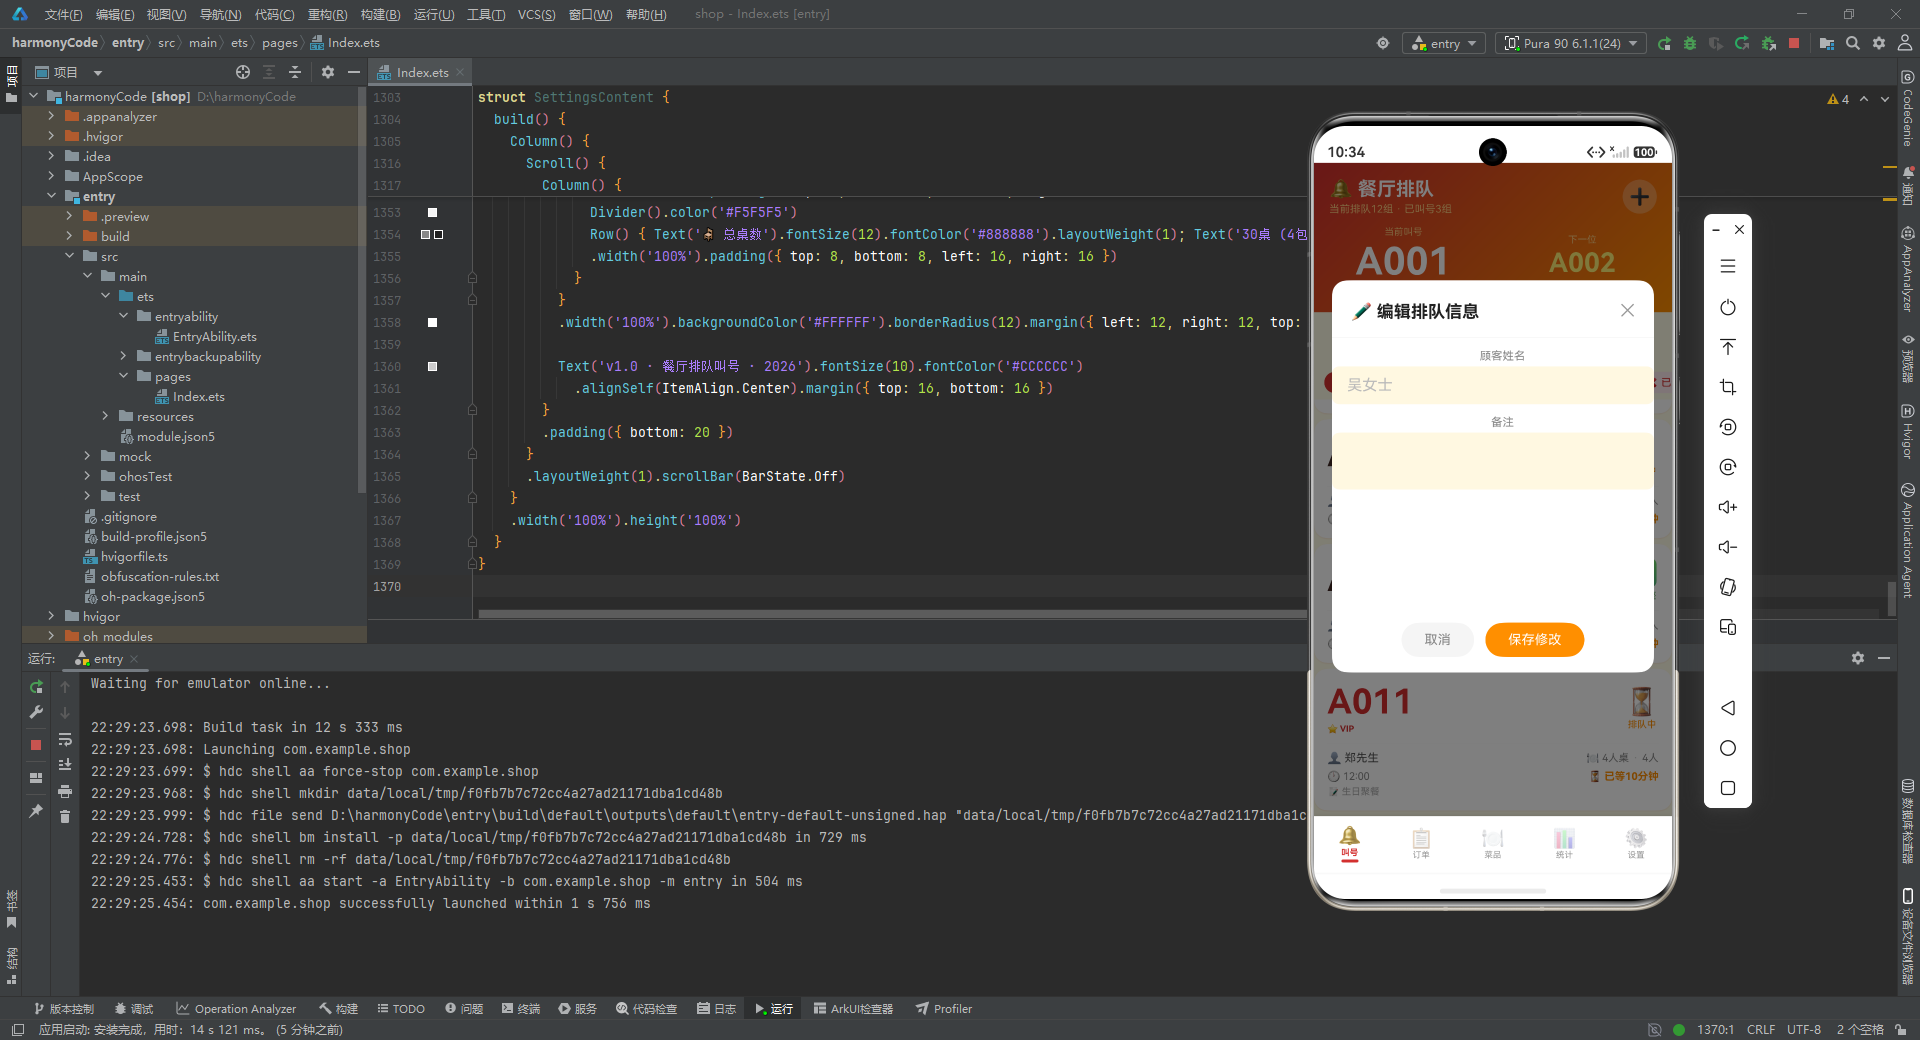Open Index.ets in the Project tree

click(x=198, y=396)
